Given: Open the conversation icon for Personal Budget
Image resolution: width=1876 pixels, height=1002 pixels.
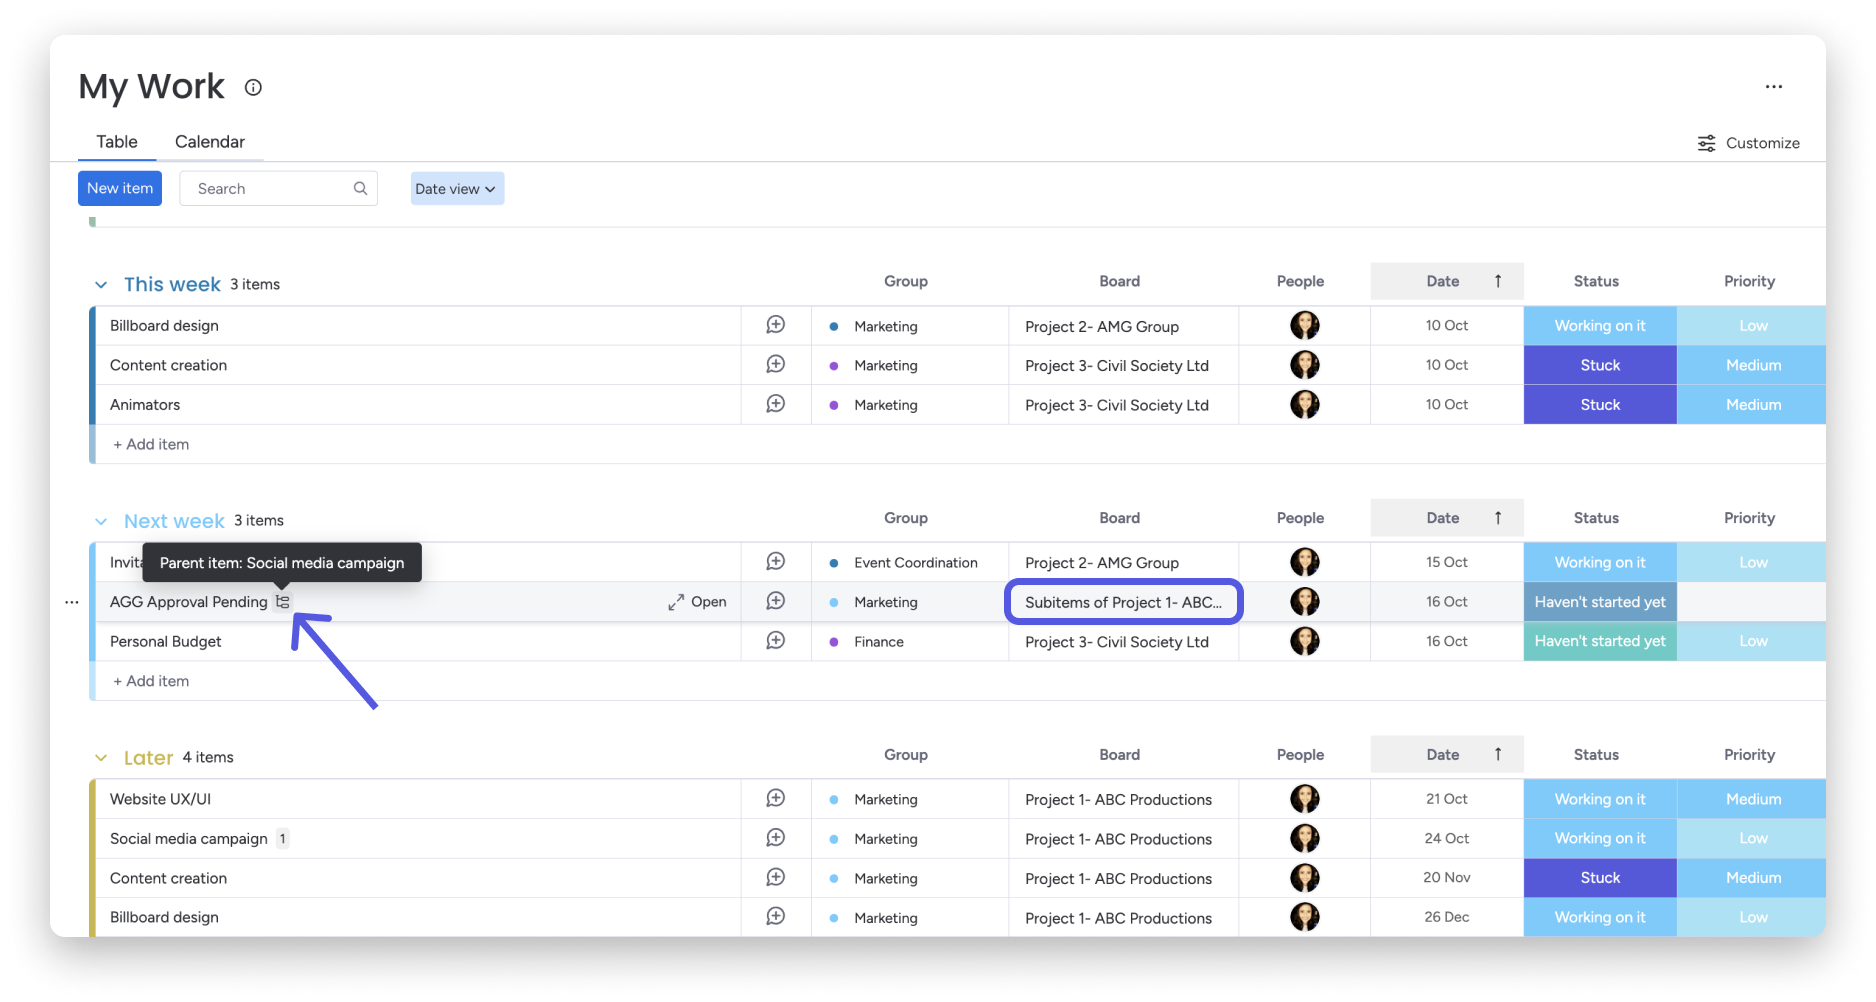Looking at the screenshot, I should (775, 641).
